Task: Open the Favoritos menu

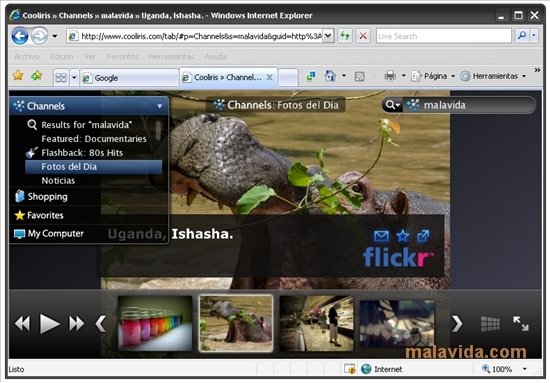Action: point(122,56)
